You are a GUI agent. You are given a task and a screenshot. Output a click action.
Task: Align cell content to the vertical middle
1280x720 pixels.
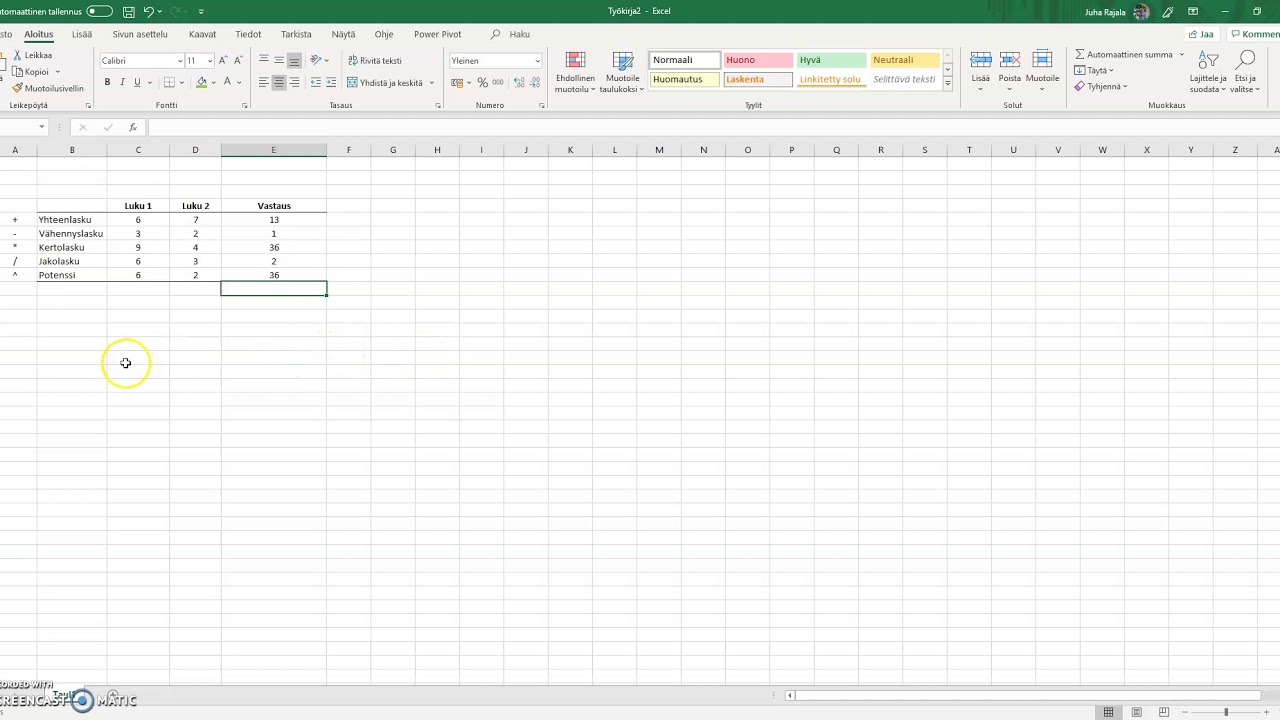(279, 61)
